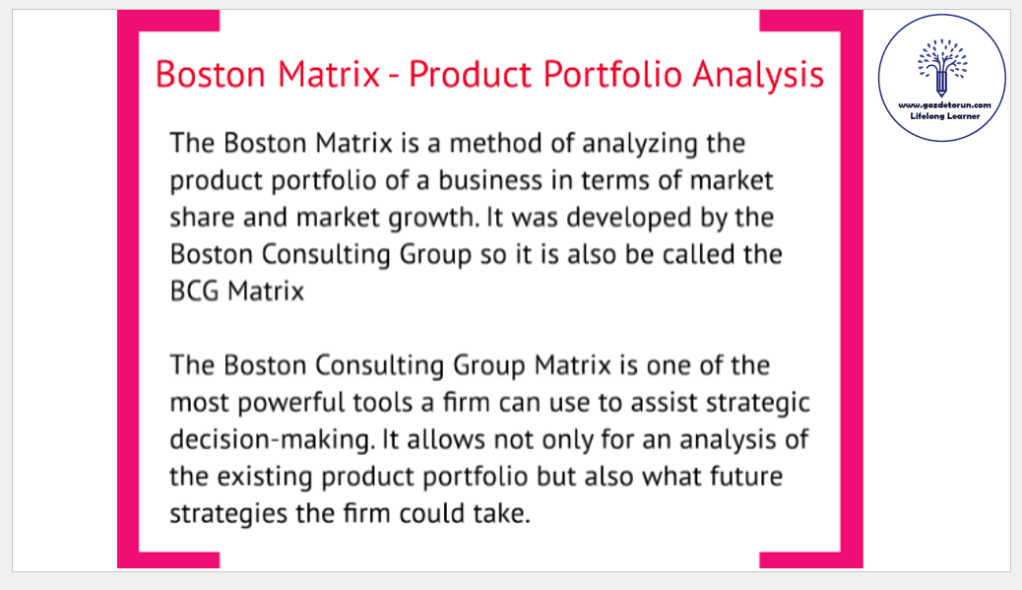The image size is (1022, 590).
Task: Open the www.gozdetorun.com link in the logo
Action: click(942, 104)
